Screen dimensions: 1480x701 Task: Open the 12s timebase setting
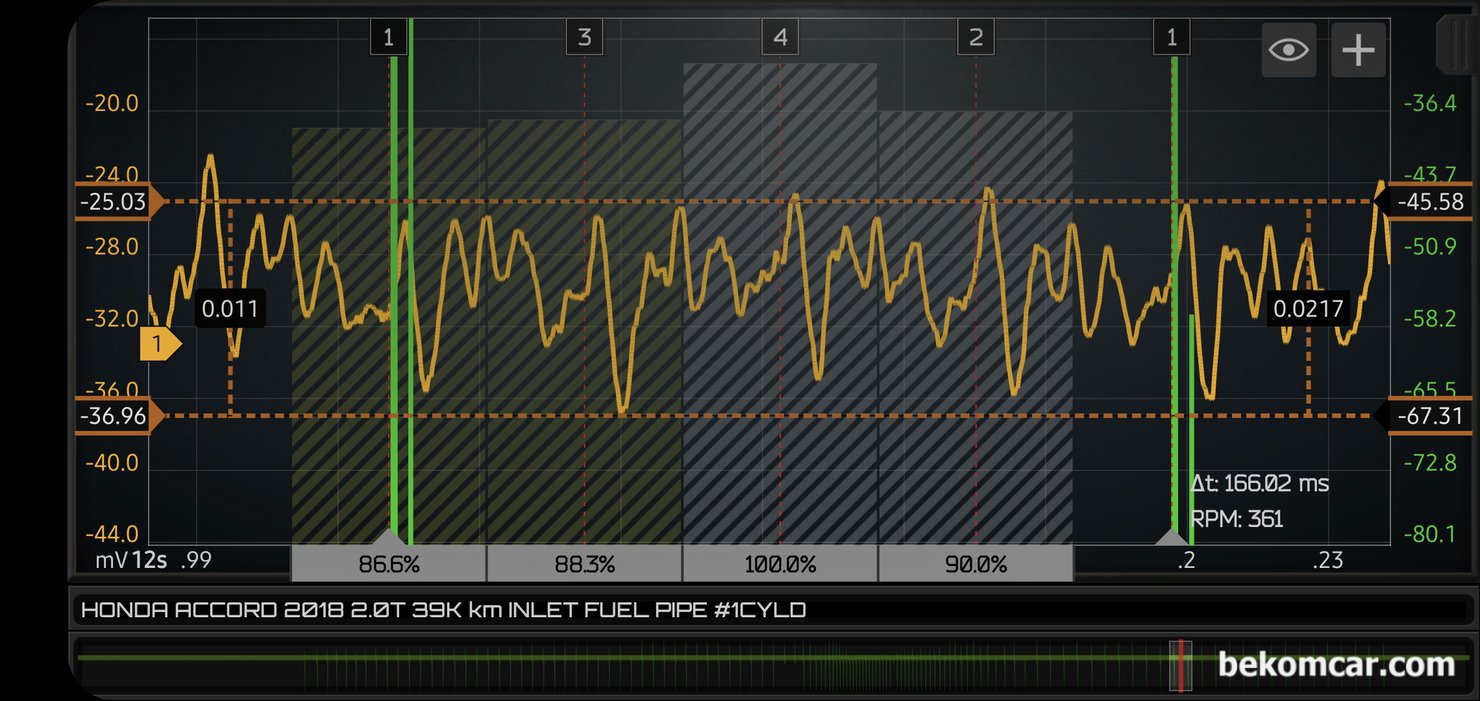[149, 560]
